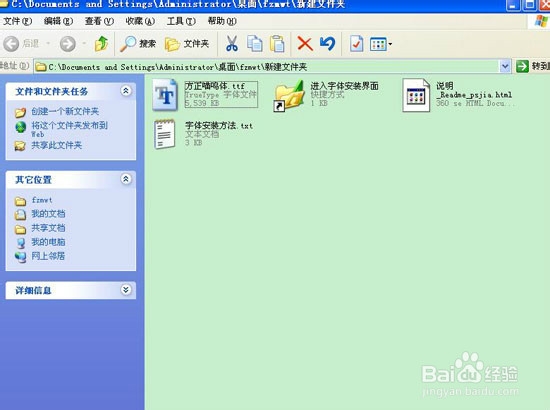Select the 进入字体安装界面 shortcut name

344,86
